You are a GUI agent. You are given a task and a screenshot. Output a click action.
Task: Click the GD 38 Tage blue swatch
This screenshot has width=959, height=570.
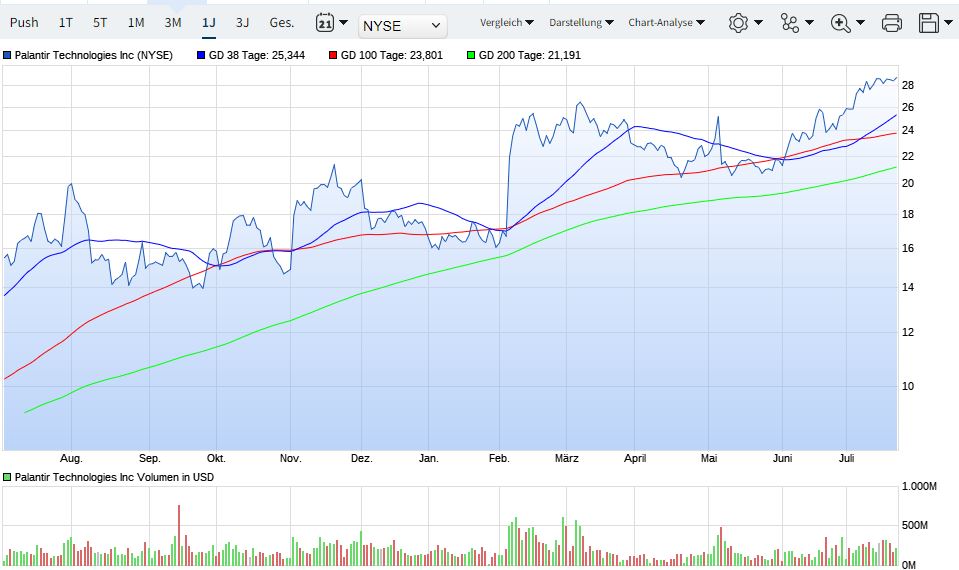pos(201,55)
